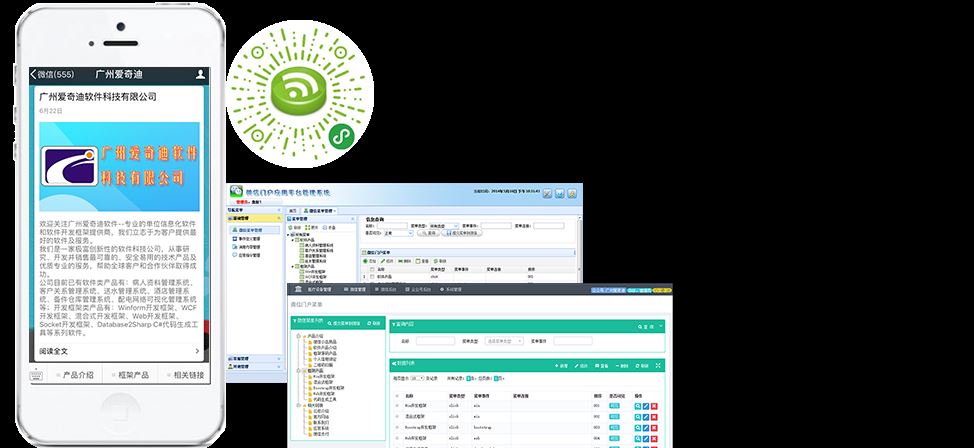Select the Bootstrap开发框架 tree item

328,388
